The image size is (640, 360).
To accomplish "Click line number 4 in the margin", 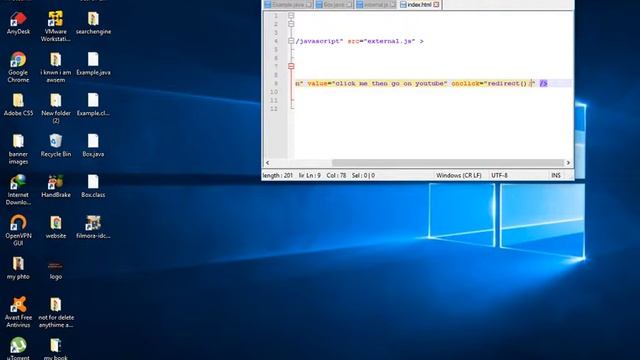I will pos(276,41).
